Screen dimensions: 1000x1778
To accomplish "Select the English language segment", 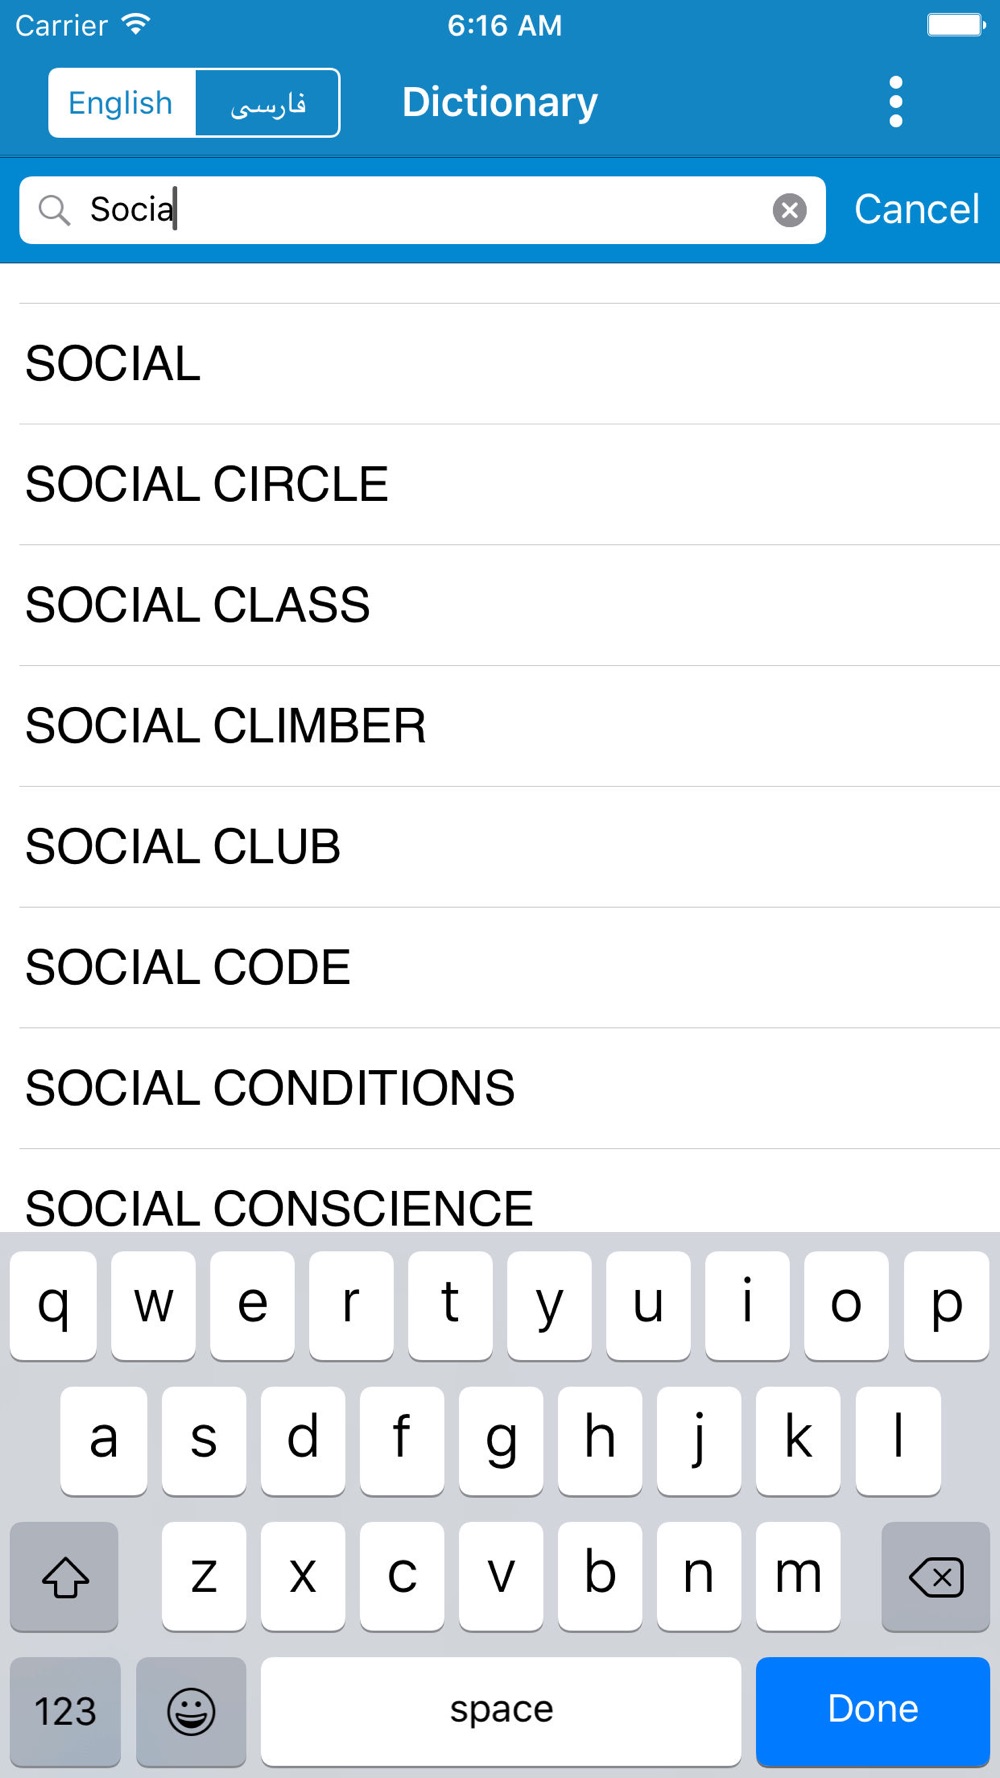I will 121,103.
